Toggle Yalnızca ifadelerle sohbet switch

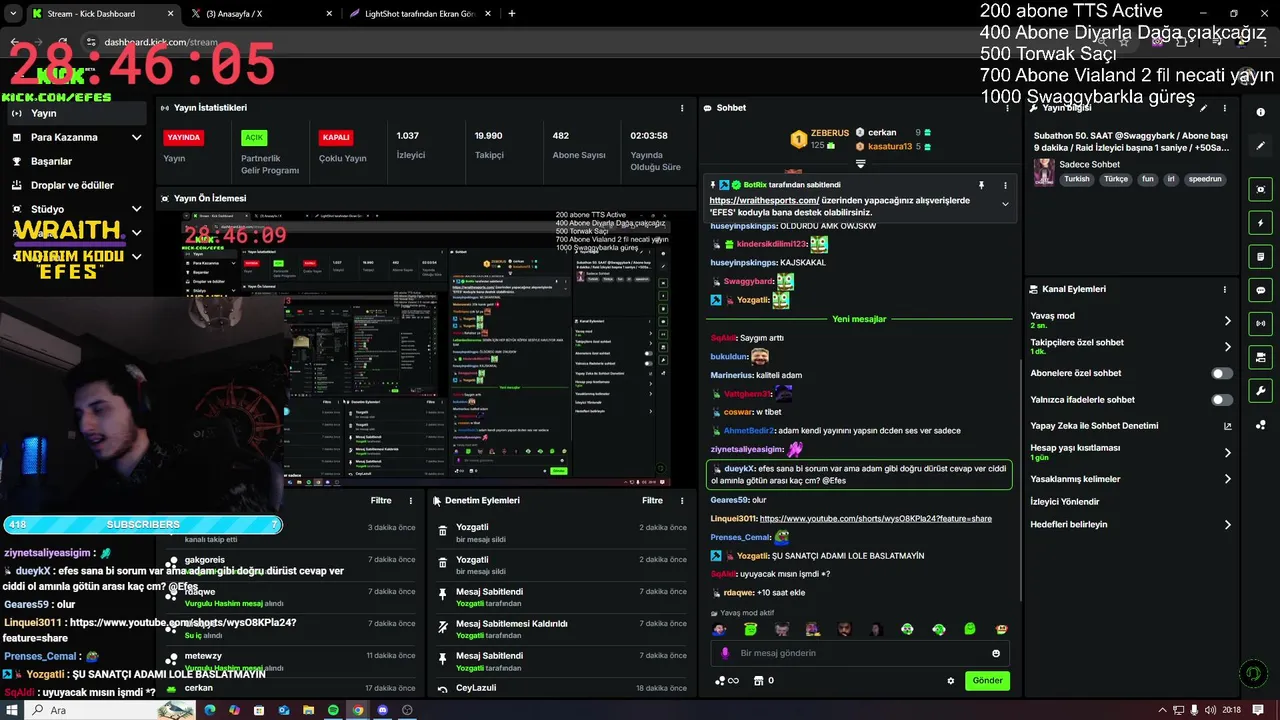point(1222,400)
